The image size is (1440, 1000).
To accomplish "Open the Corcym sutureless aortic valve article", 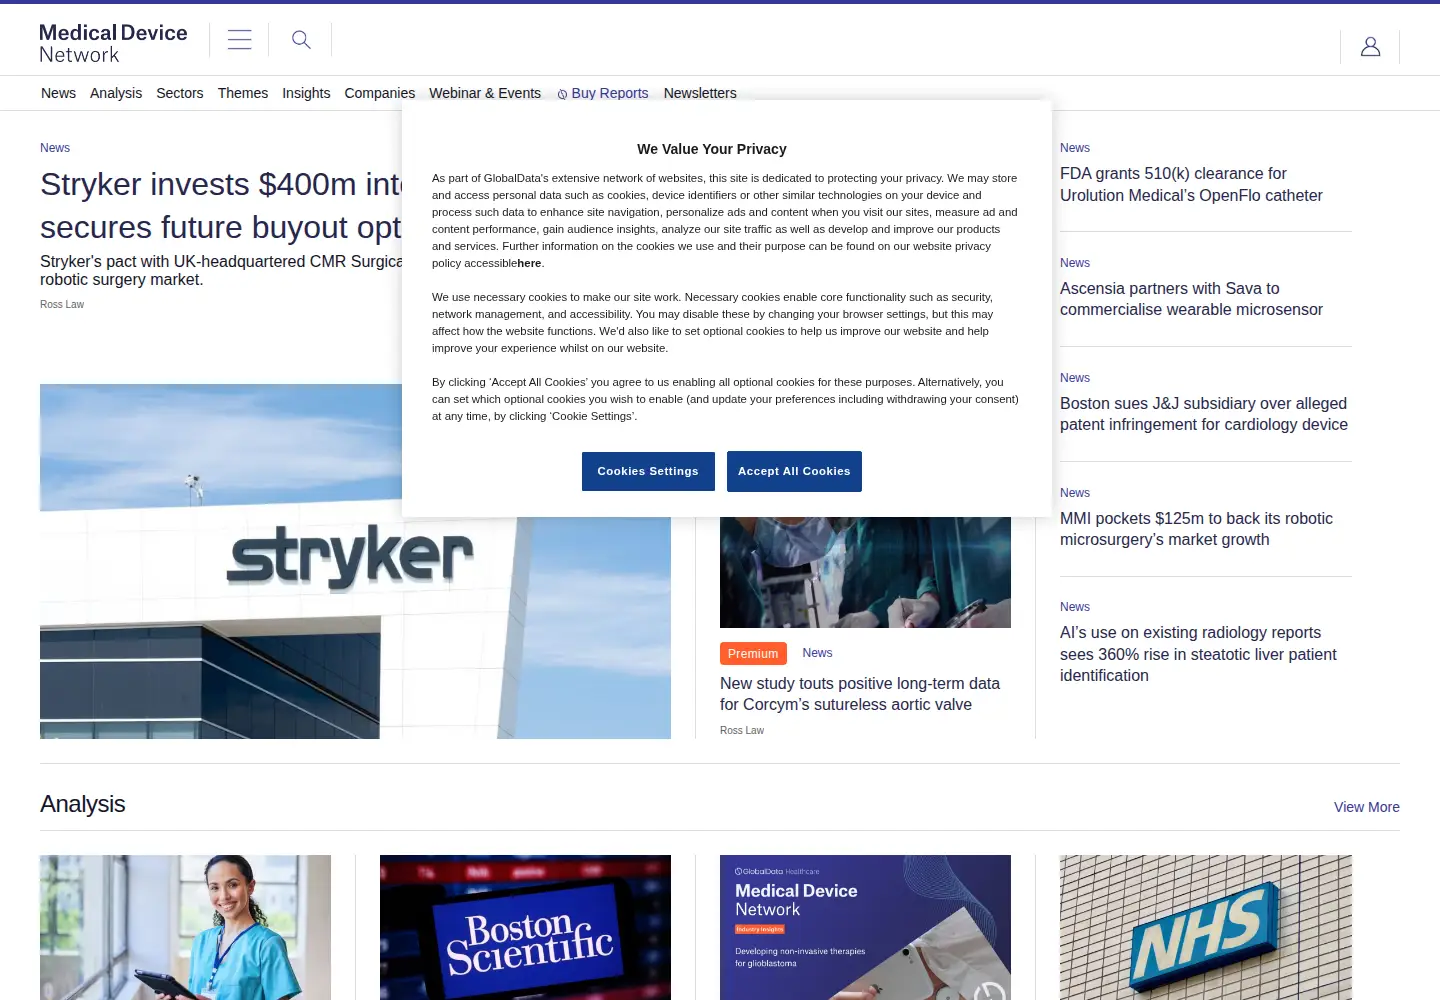I will (860, 694).
